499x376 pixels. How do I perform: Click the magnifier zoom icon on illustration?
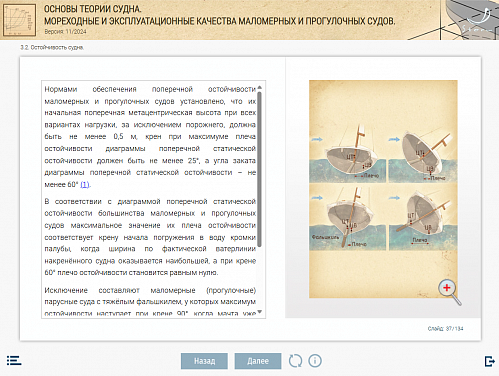pos(450,292)
